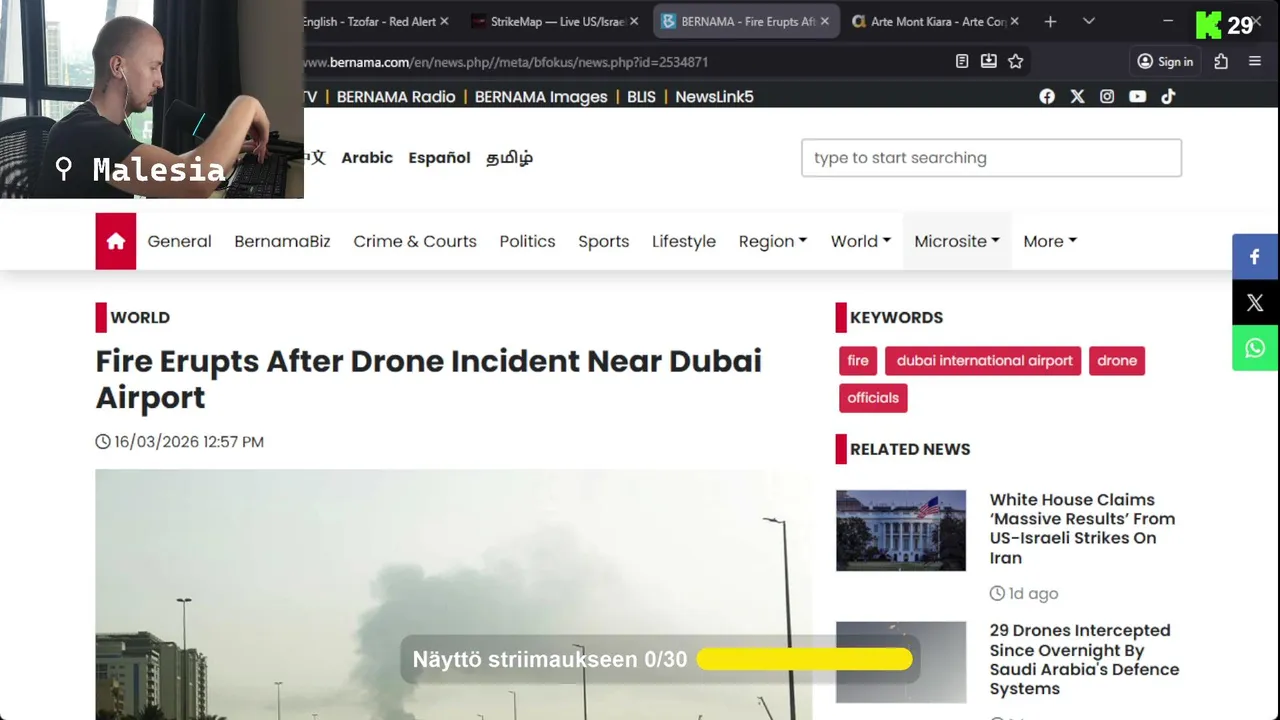Expand the More dropdown menu
Screen dimensions: 1280x720
(1050, 241)
